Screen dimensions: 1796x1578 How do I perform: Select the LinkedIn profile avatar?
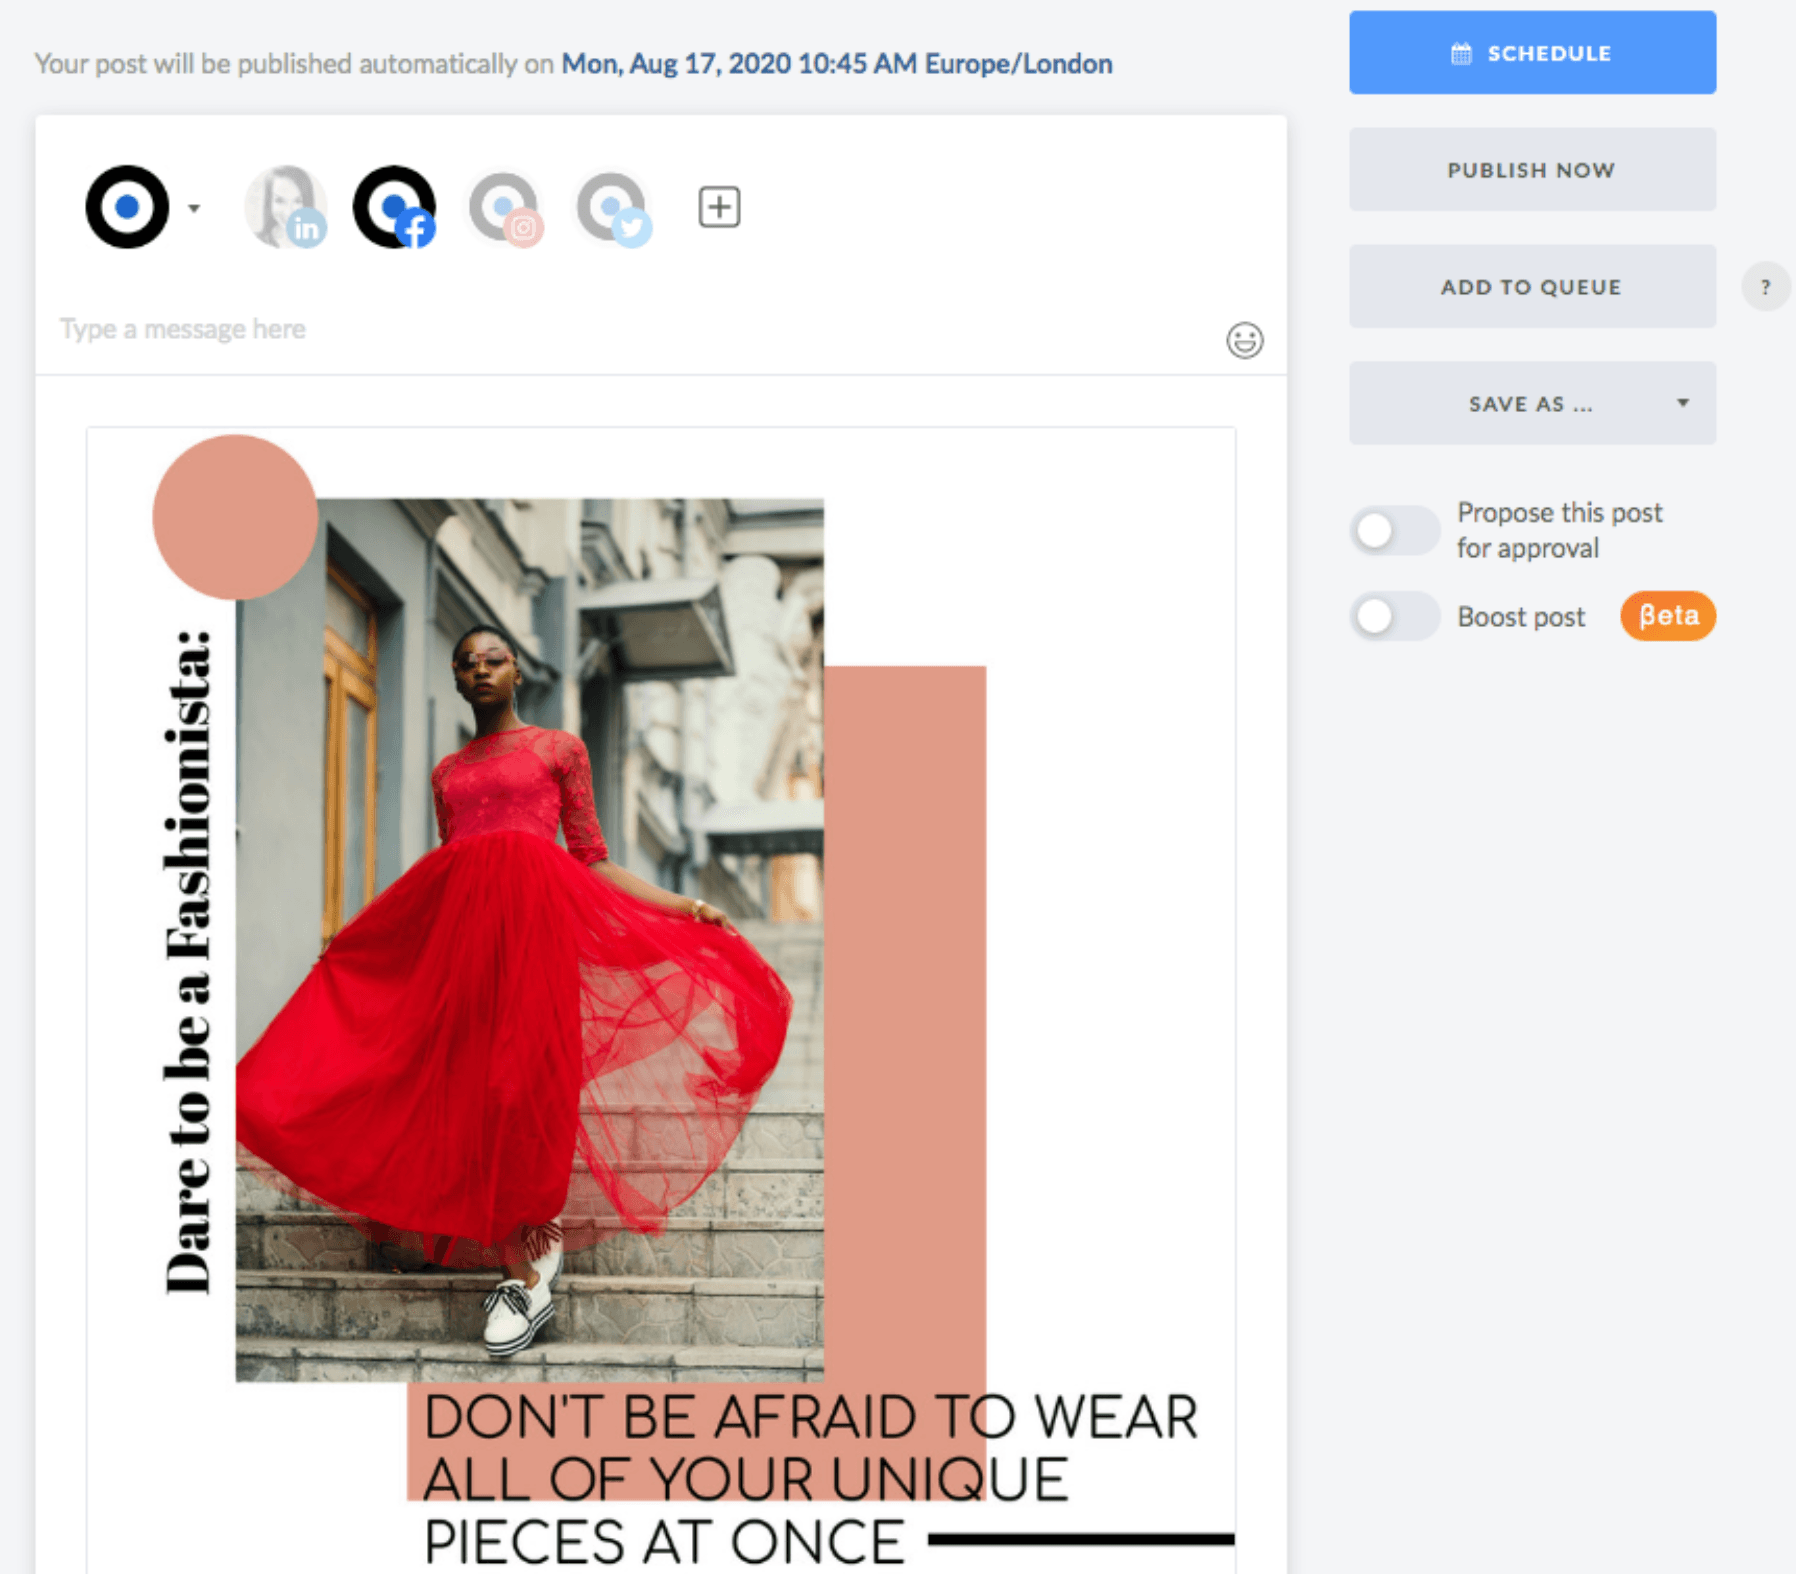click(x=286, y=207)
